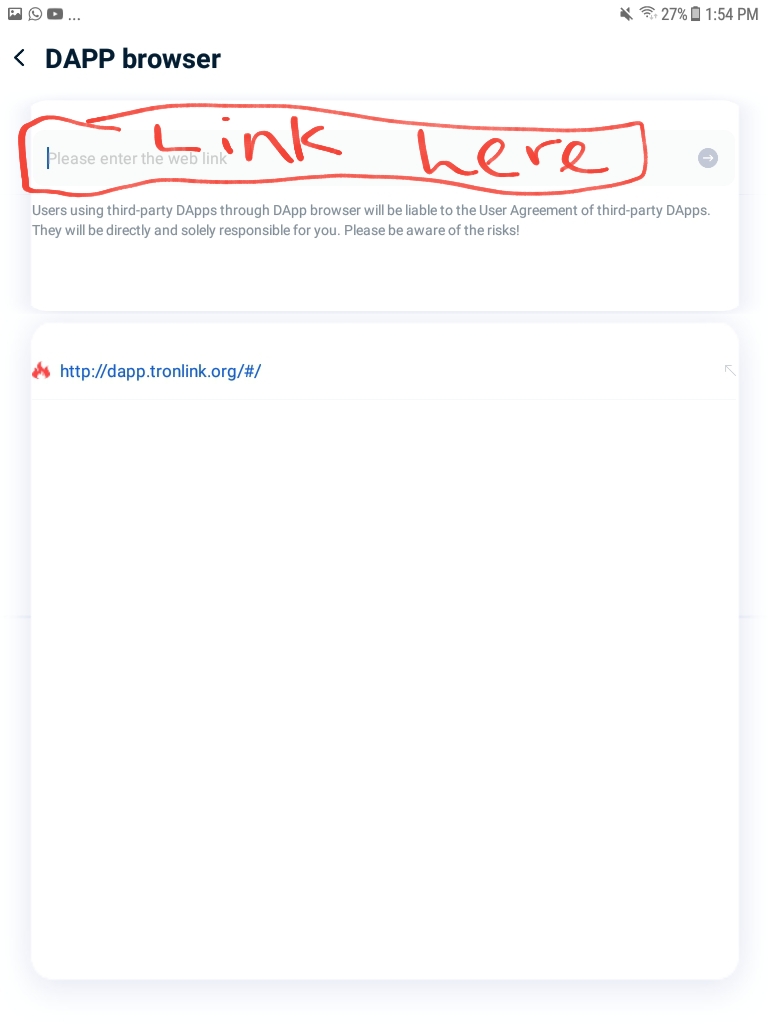Tap the muted sound icon in status bar
Screen dimensions: 768x1024
pos(626,14)
